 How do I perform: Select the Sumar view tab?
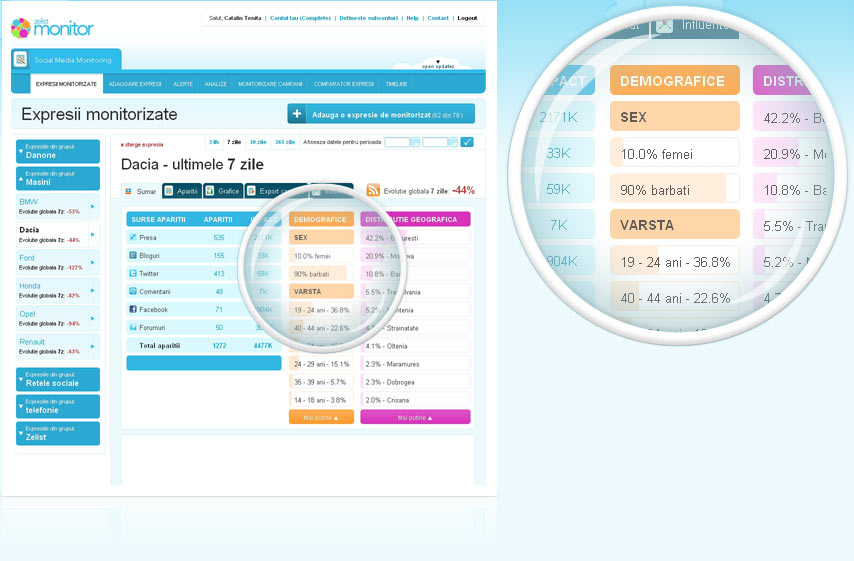pos(141,191)
